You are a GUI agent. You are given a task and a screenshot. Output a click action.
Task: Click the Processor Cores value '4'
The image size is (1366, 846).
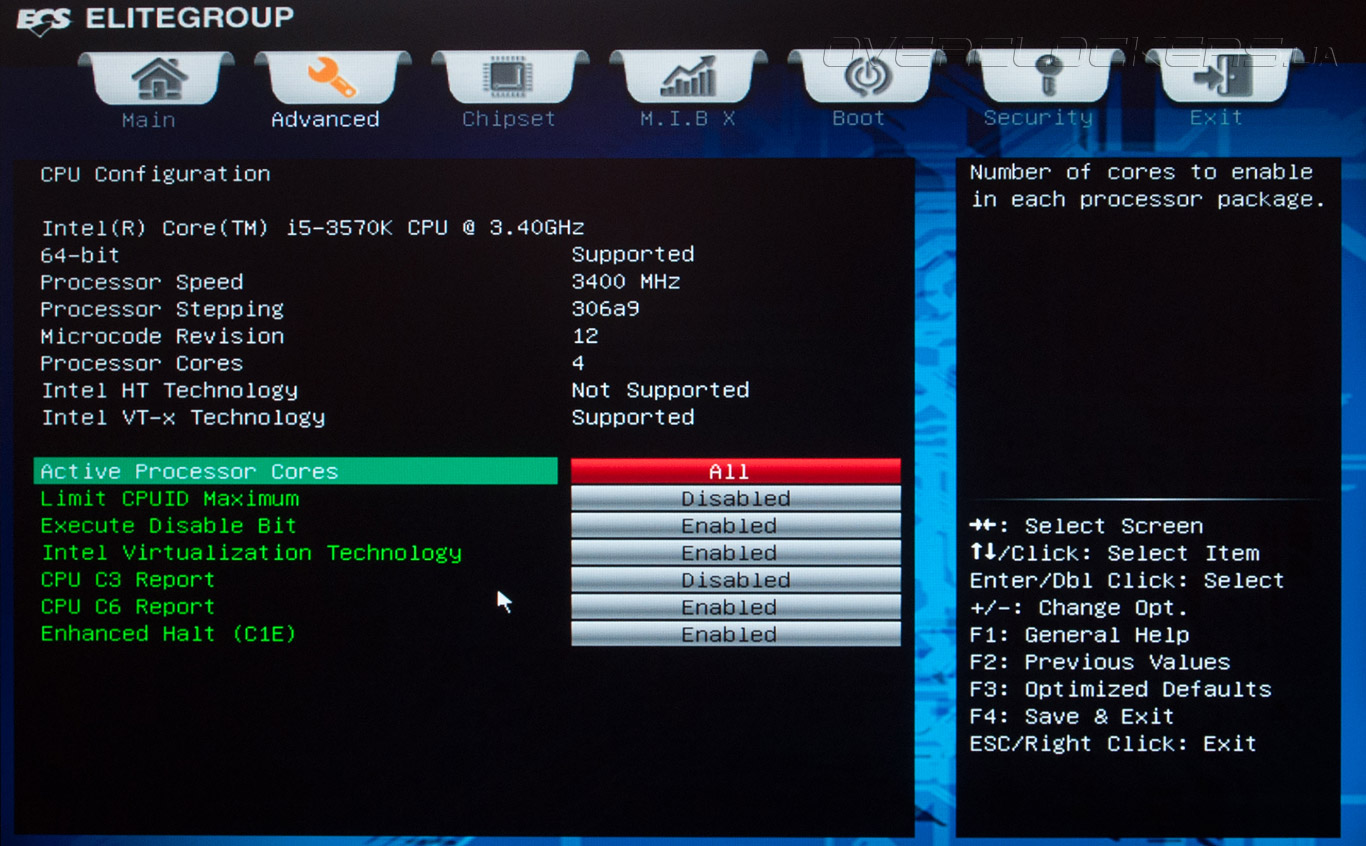tap(578, 363)
